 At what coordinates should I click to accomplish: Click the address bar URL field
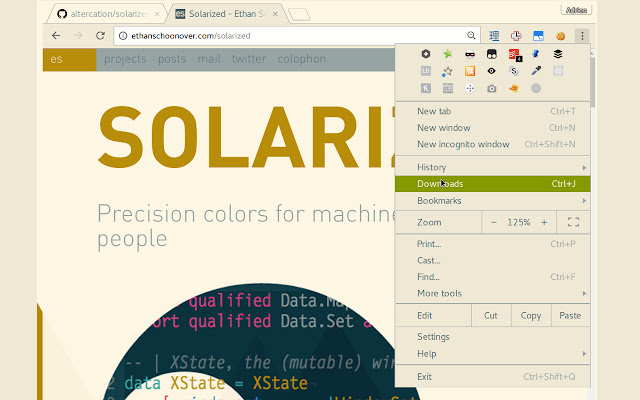coord(297,36)
